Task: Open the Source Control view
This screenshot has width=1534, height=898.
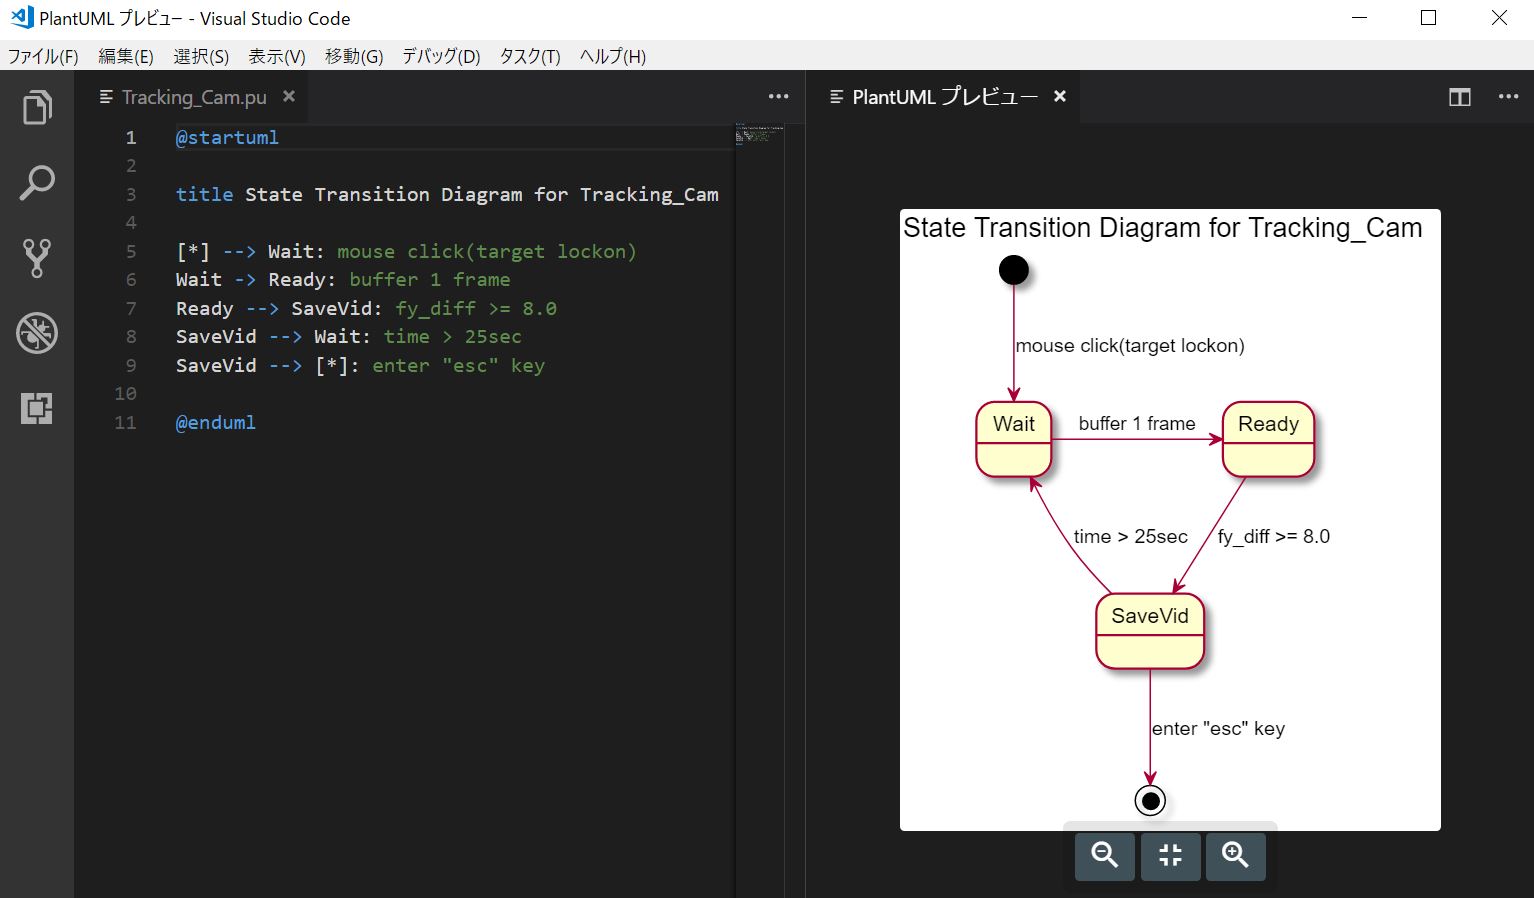Action: 37,258
